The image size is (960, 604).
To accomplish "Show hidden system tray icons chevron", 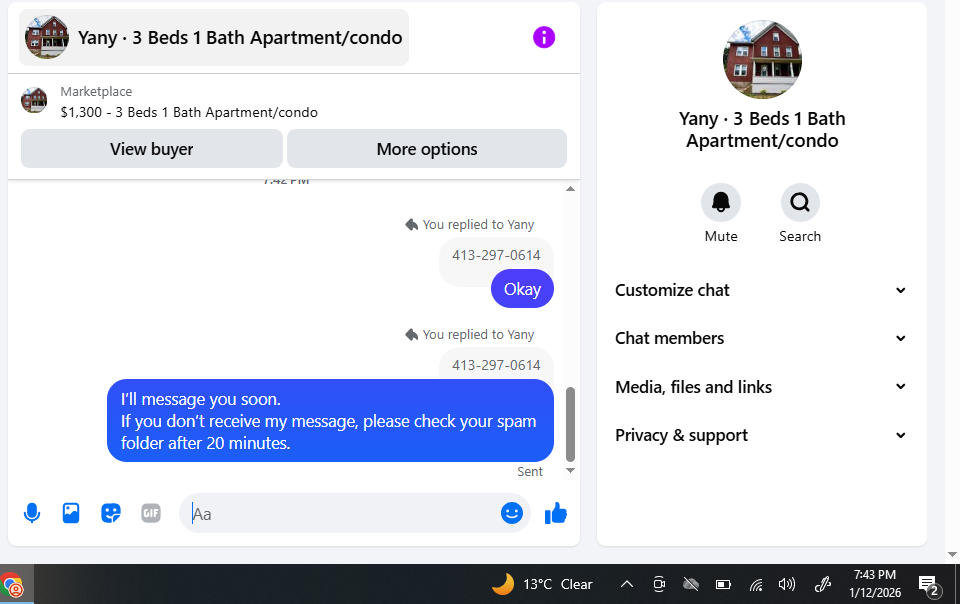I will coord(626,584).
